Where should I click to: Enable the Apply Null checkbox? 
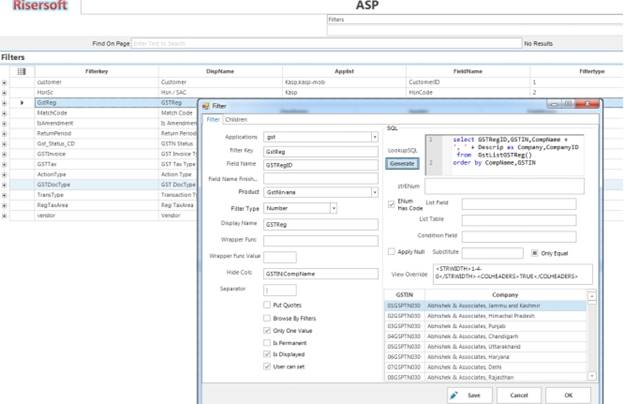391,252
